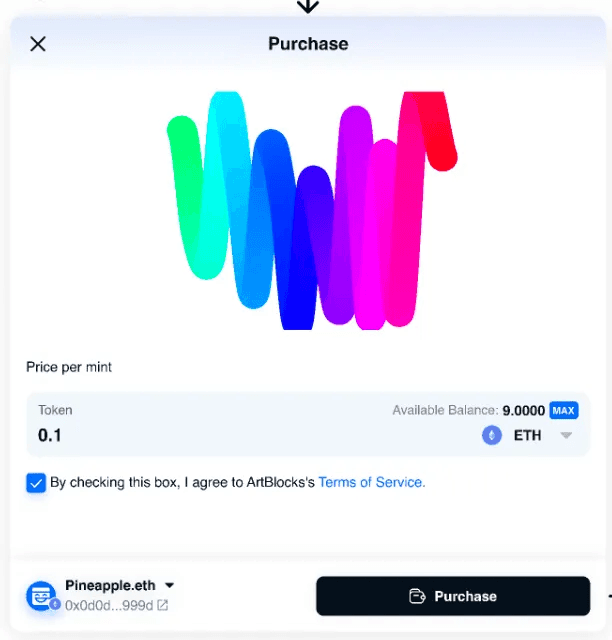Click the wallet icon inside the Purchase button

click(x=417, y=596)
